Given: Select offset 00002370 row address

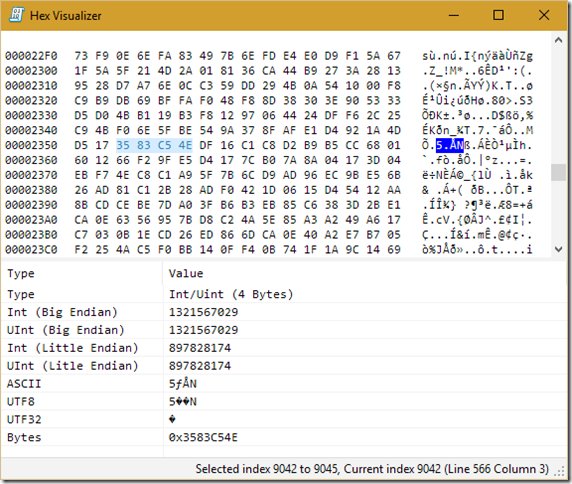Looking at the screenshot, I should pyautogui.click(x=31, y=175).
